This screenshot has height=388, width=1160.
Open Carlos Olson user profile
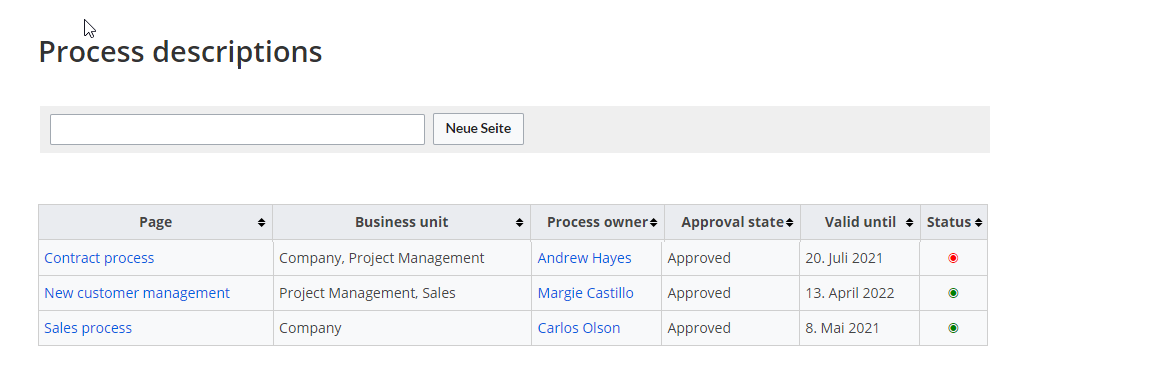point(579,328)
